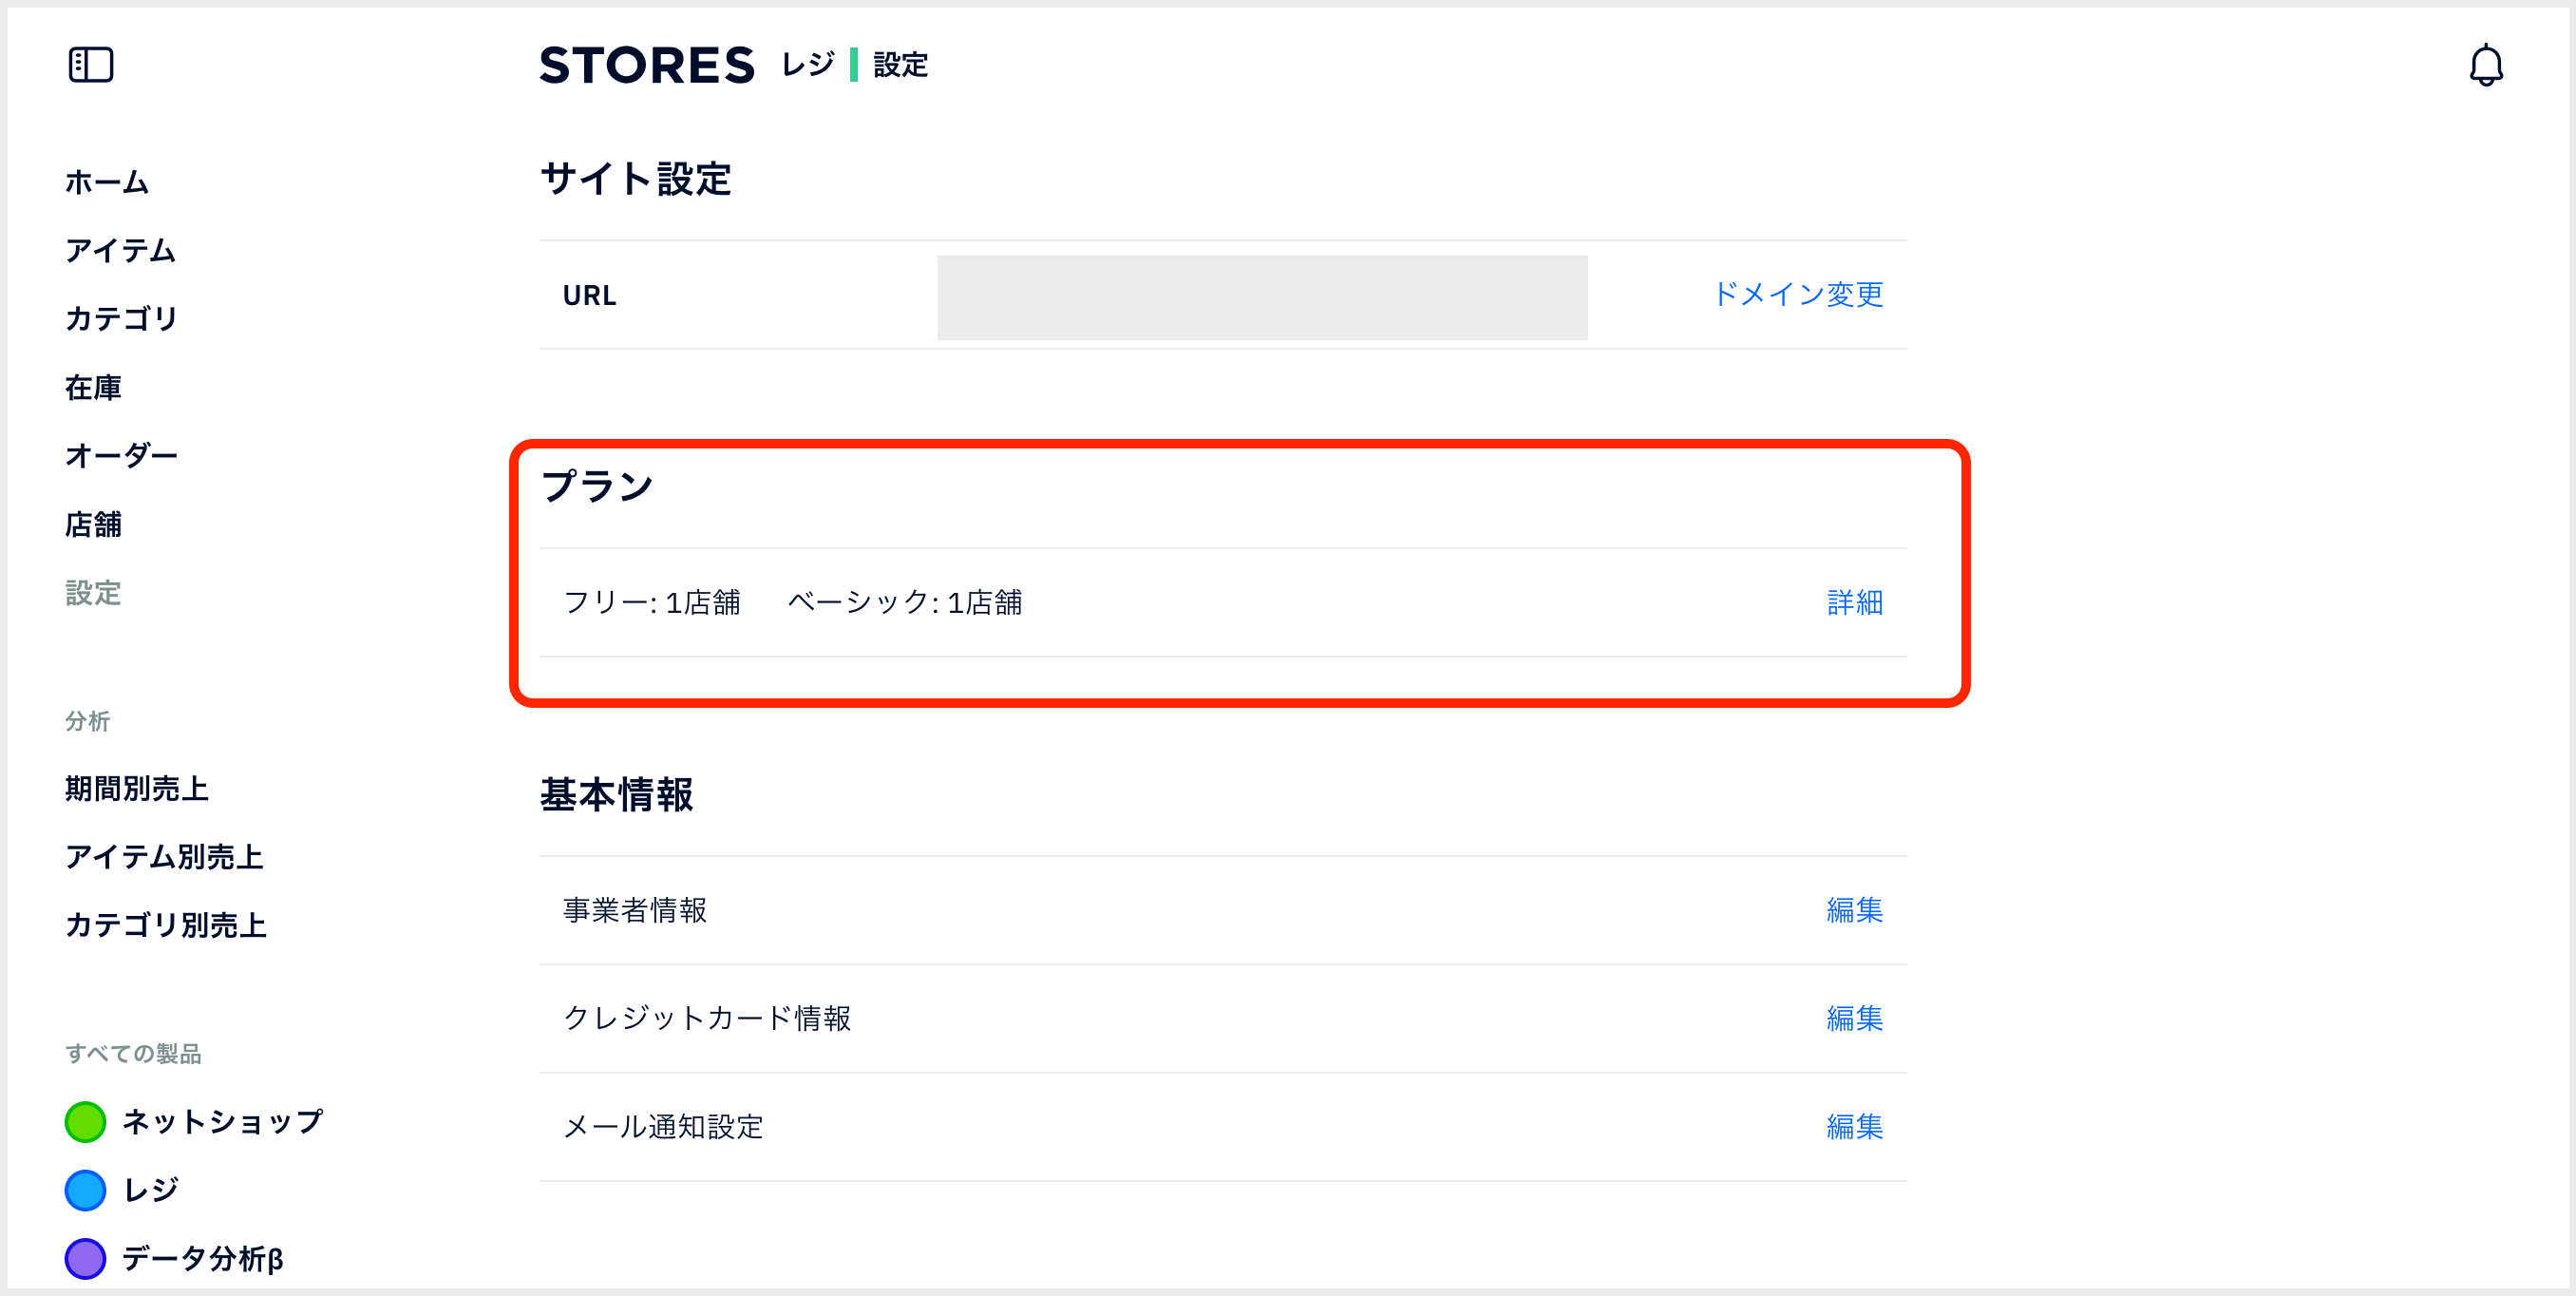This screenshot has height=1296, width=2576.
Task: Toggle the sidebar panel icon
Action: [90, 65]
